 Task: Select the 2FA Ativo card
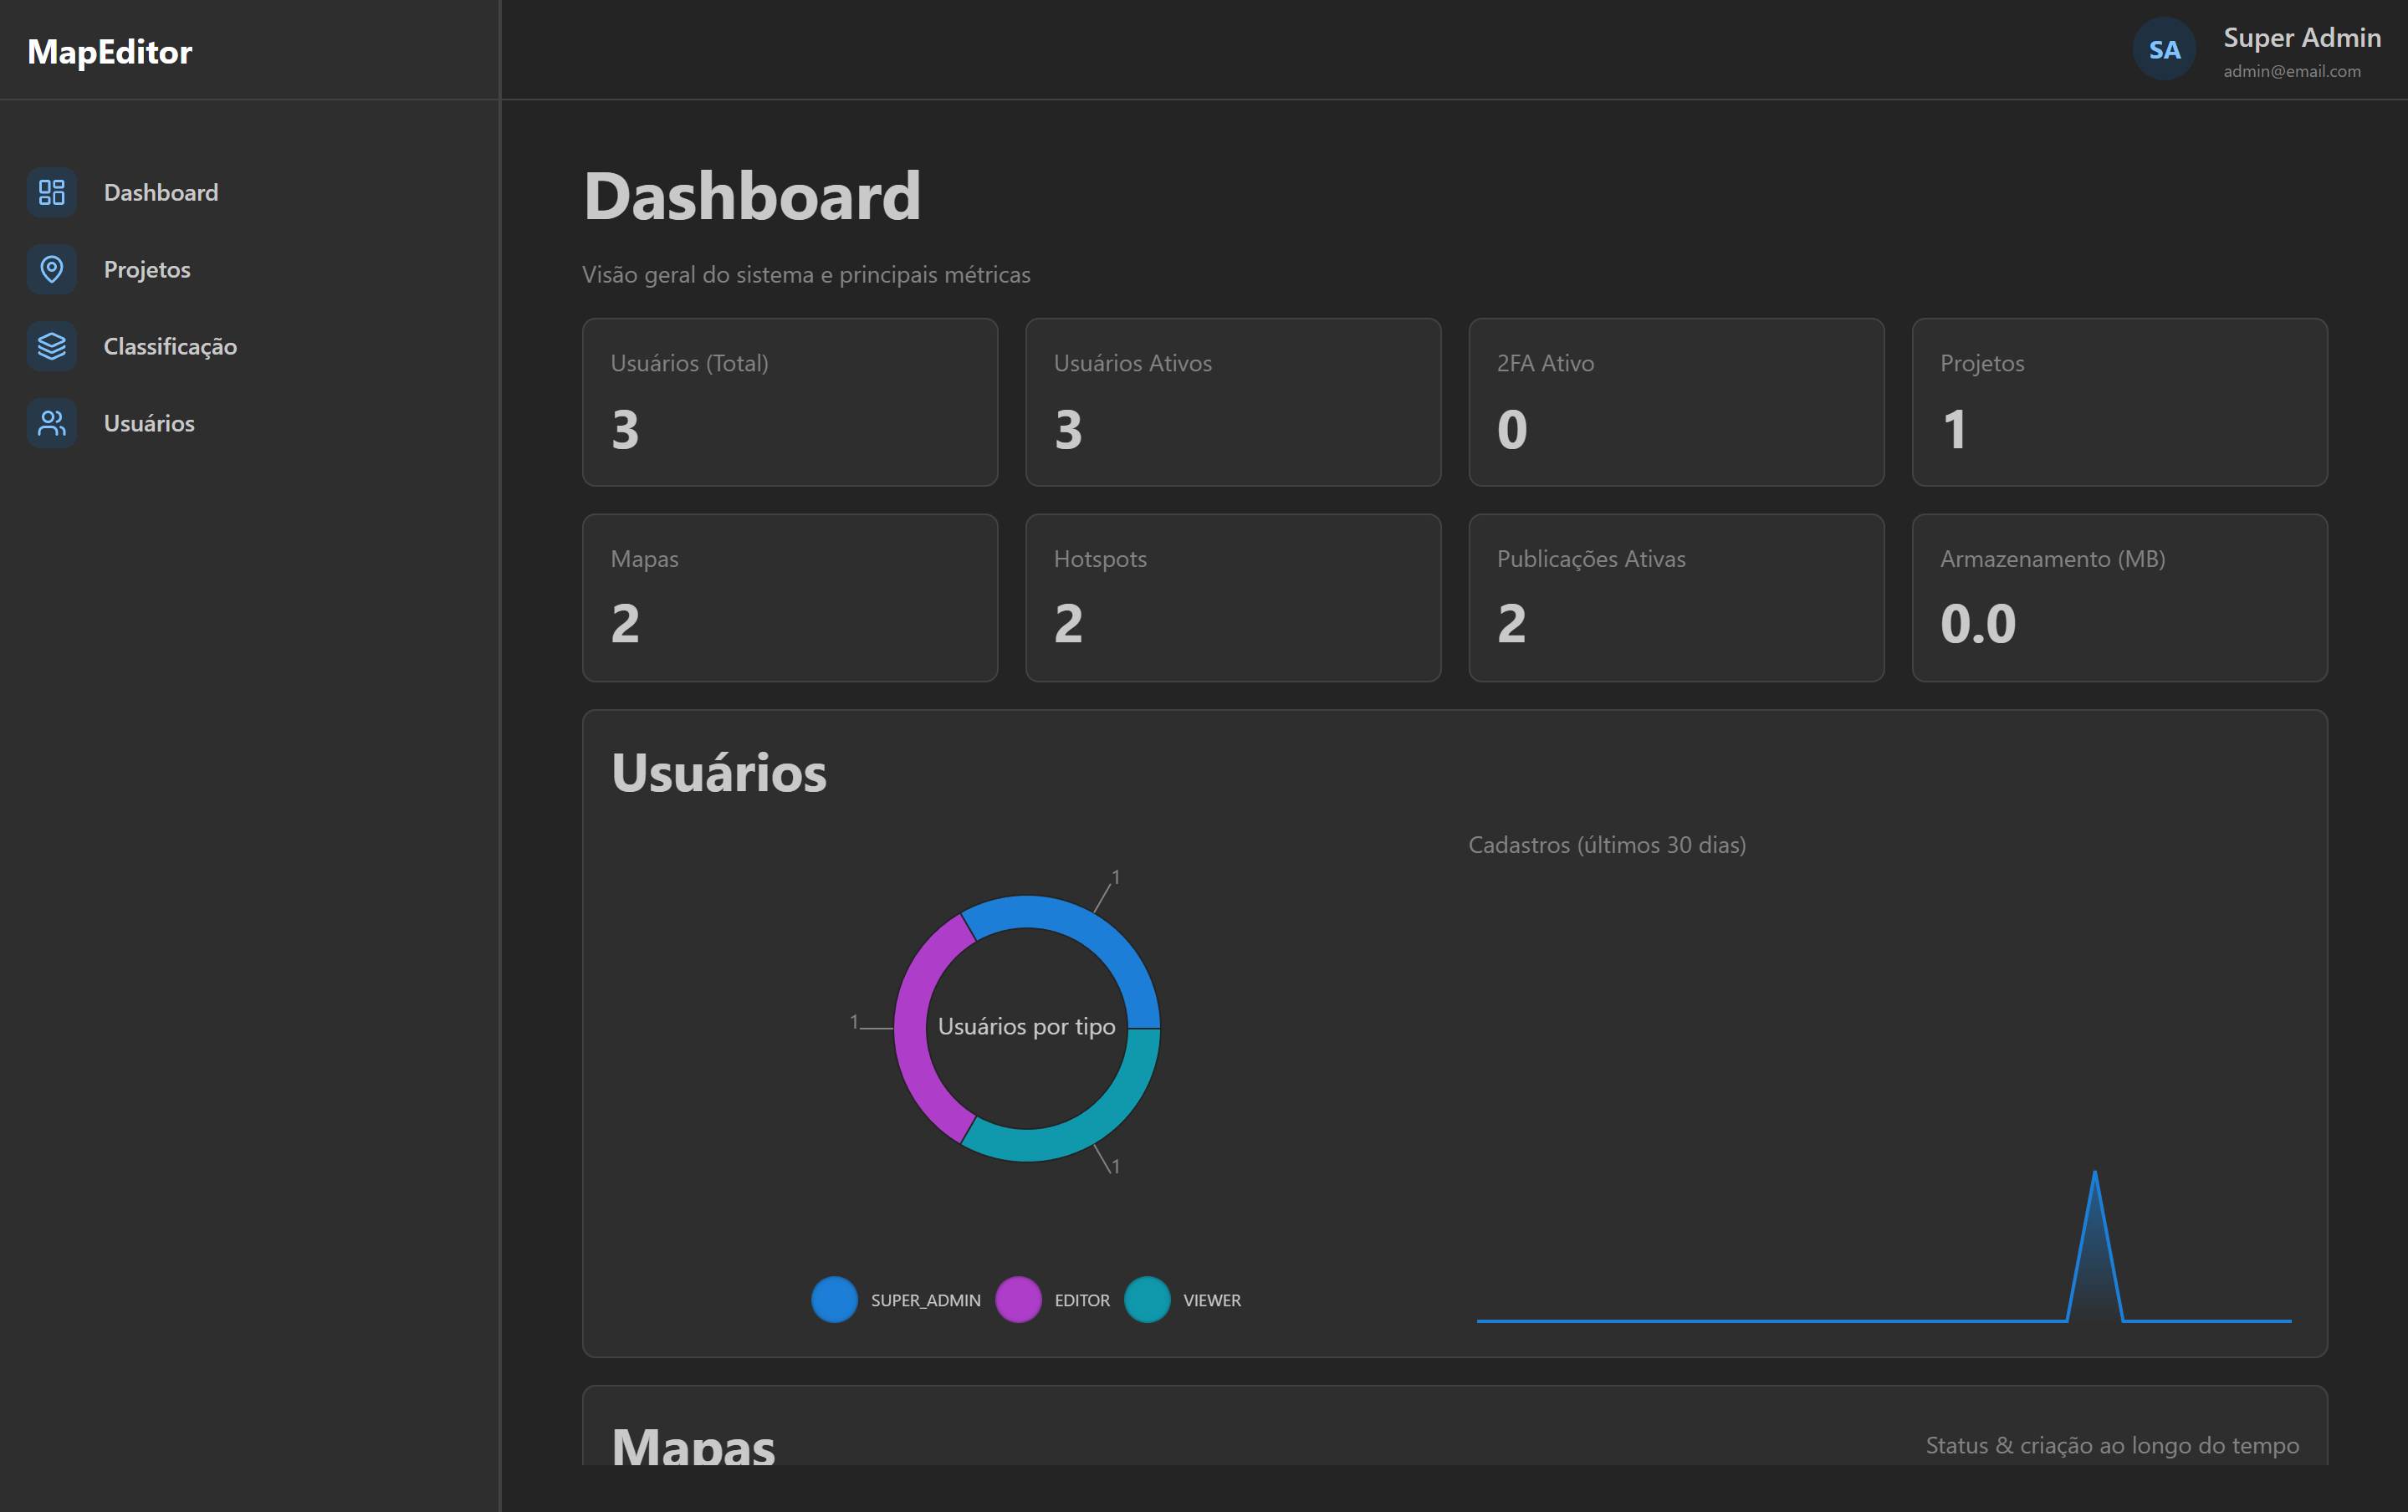pyautogui.click(x=1676, y=402)
